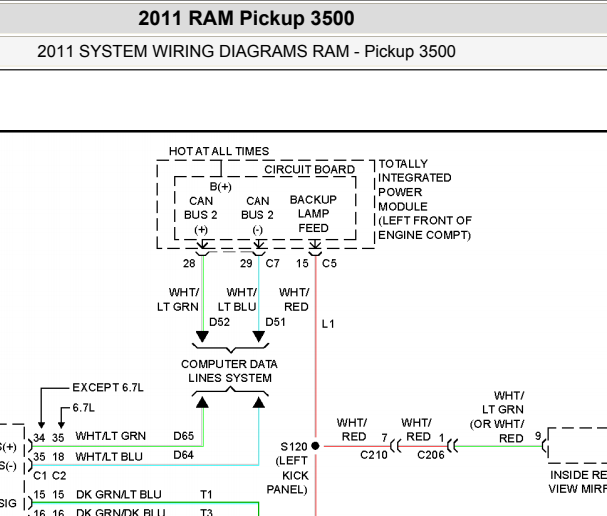This screenshot has width=607, height=516.
Task: Click the 'HOT AT ALL TIMES' label
Action: (219, 151)
